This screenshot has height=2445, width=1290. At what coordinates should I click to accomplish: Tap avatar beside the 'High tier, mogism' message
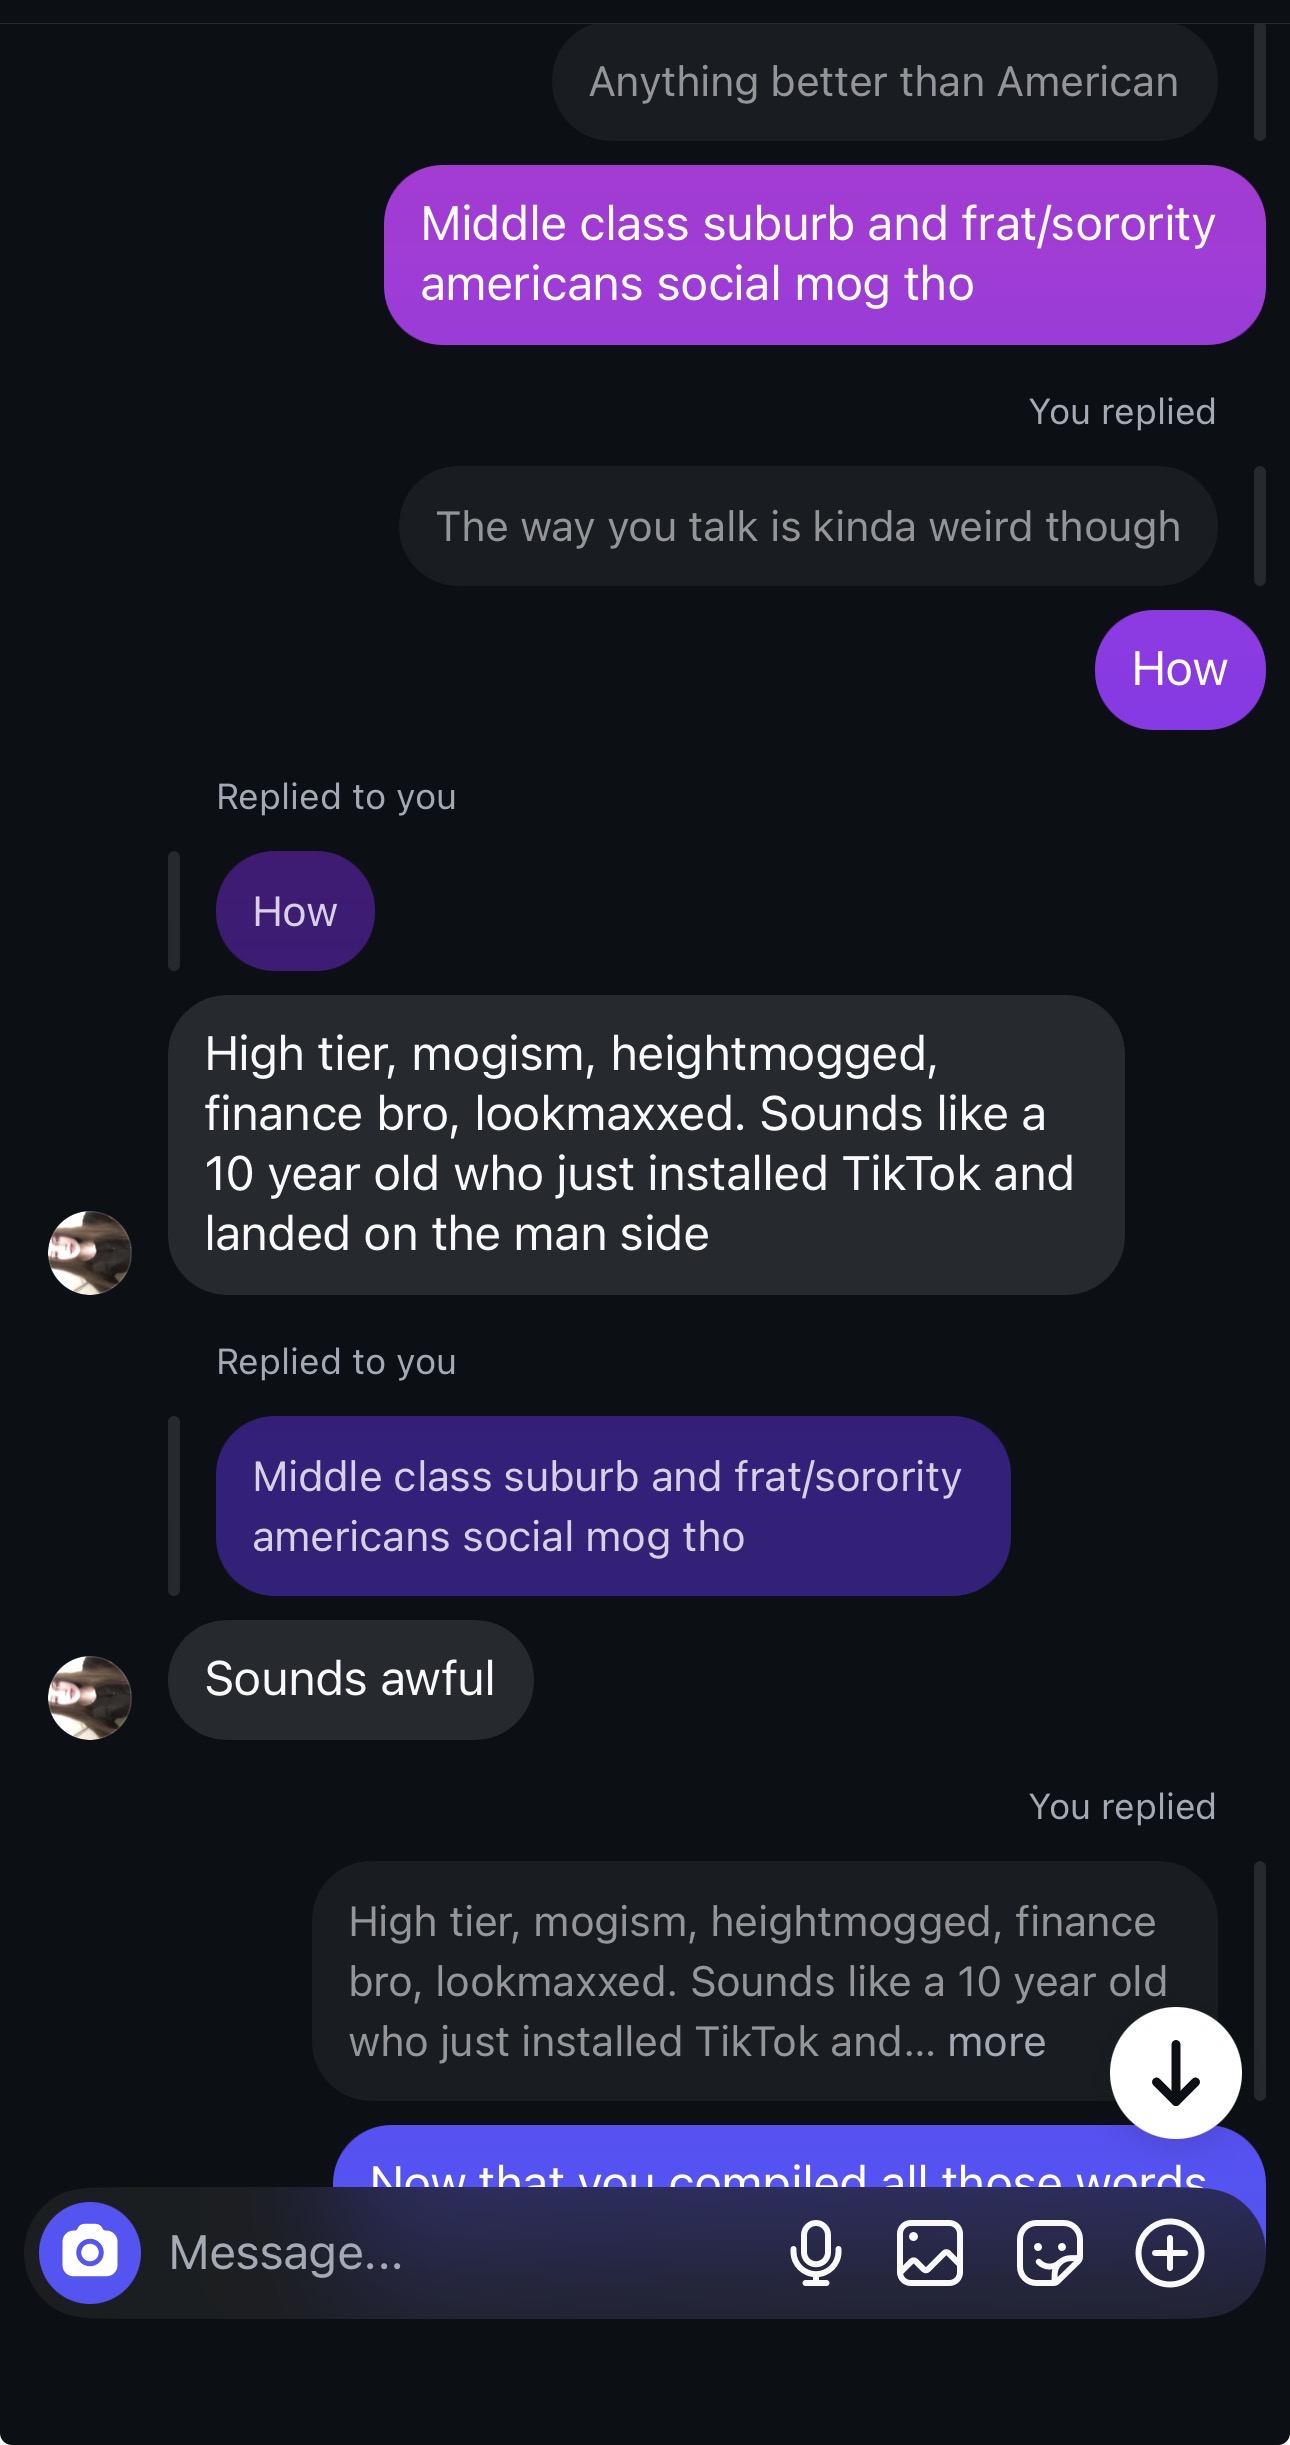(90, 1252)
